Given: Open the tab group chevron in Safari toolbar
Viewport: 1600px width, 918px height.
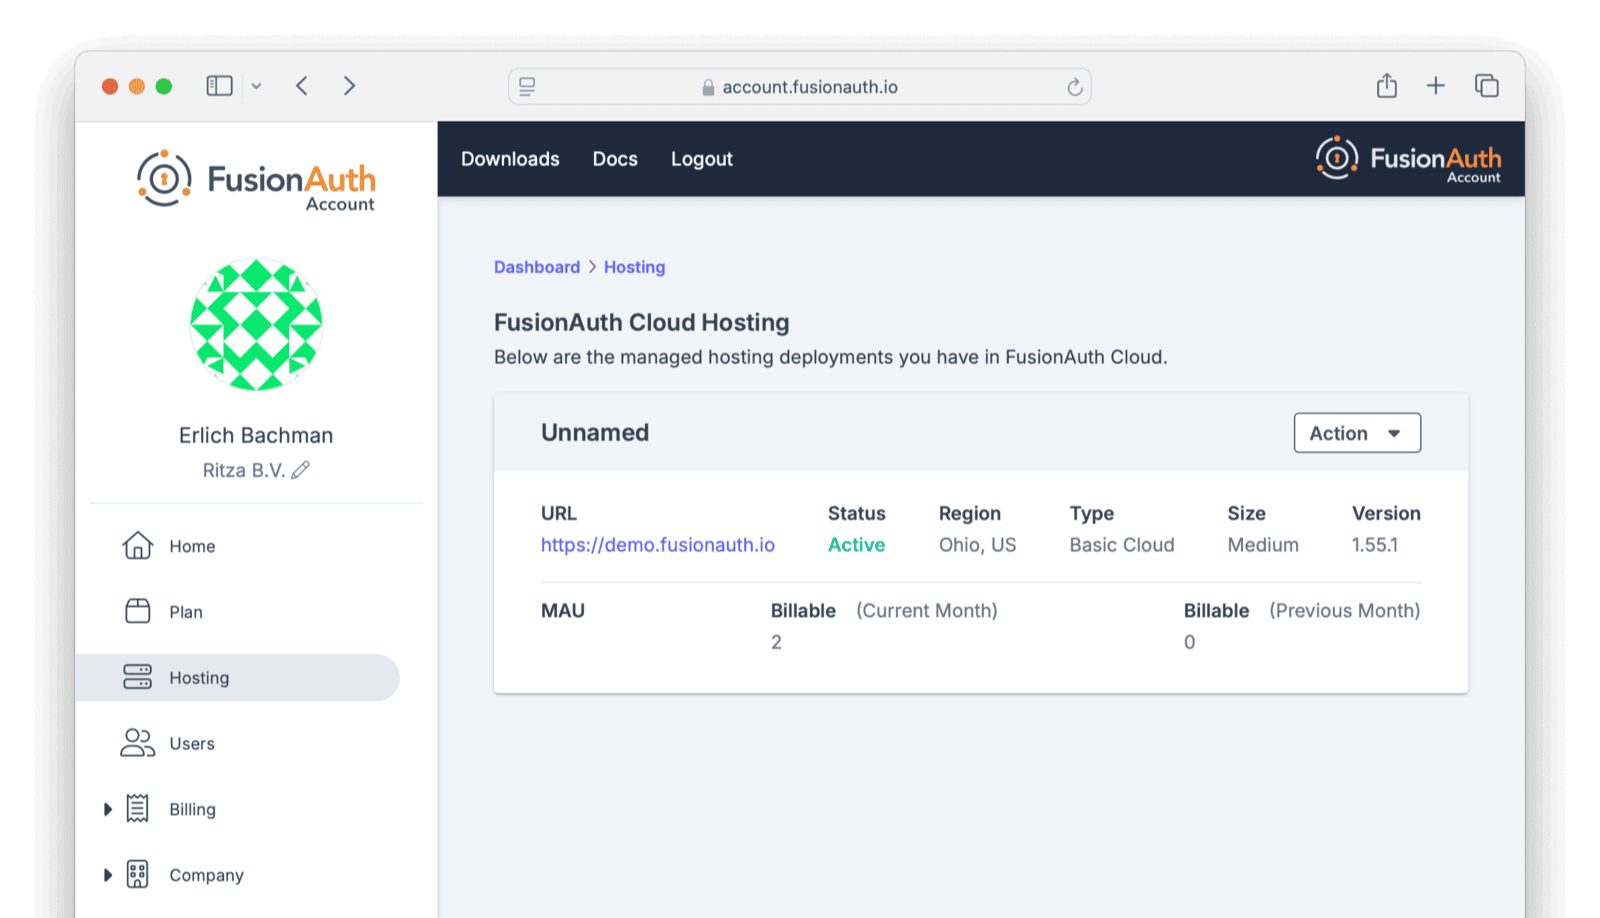Looking at the screenshot, I should click(257, 86).
